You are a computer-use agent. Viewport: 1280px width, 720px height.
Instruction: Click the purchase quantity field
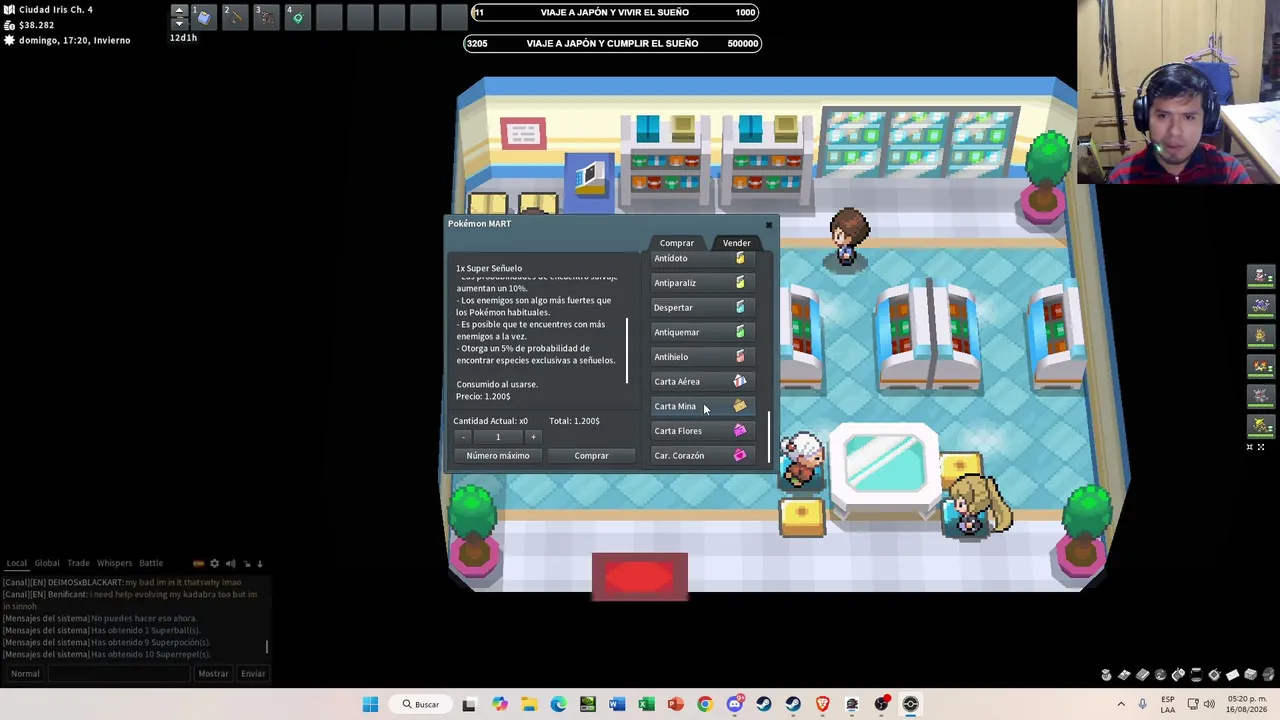tap(498, 437)
